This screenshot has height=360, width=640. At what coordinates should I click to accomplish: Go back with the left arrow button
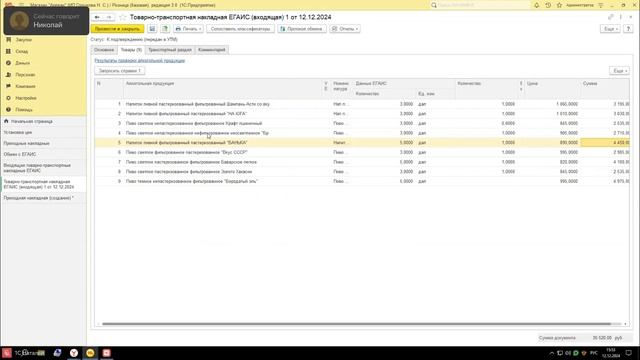[x=97, y=17]
